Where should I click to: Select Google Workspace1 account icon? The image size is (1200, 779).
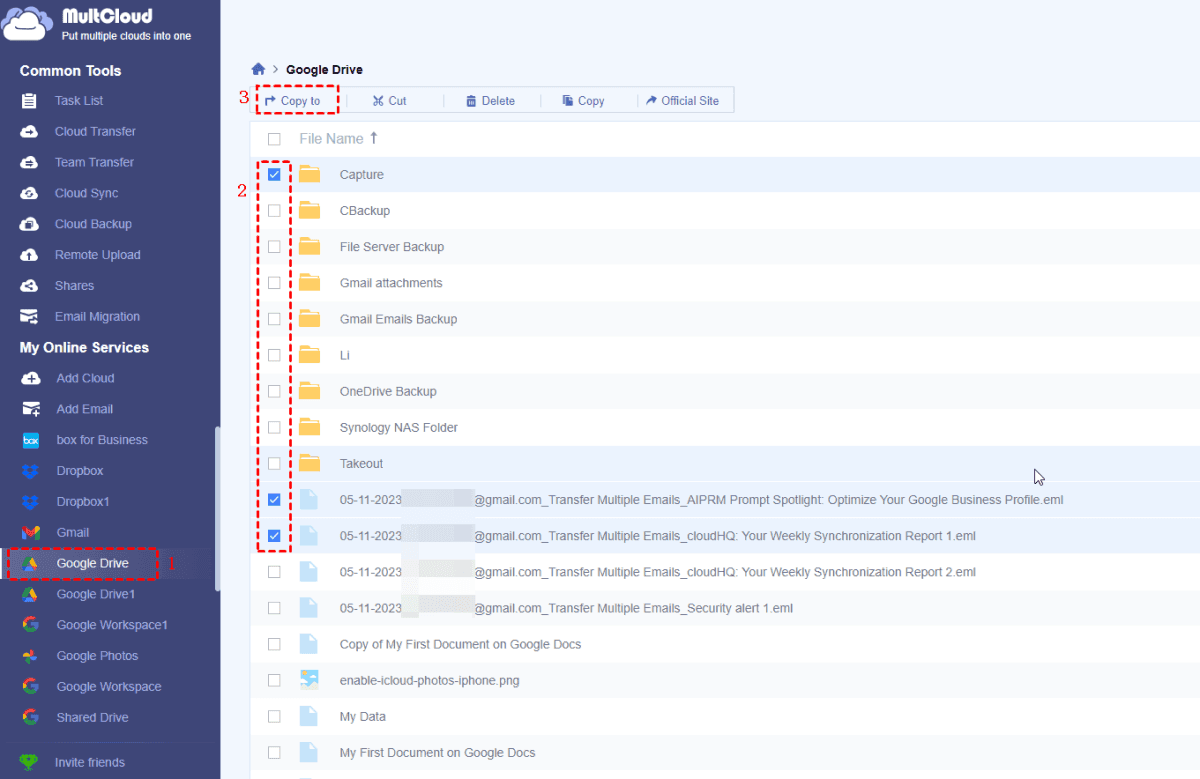31,625
